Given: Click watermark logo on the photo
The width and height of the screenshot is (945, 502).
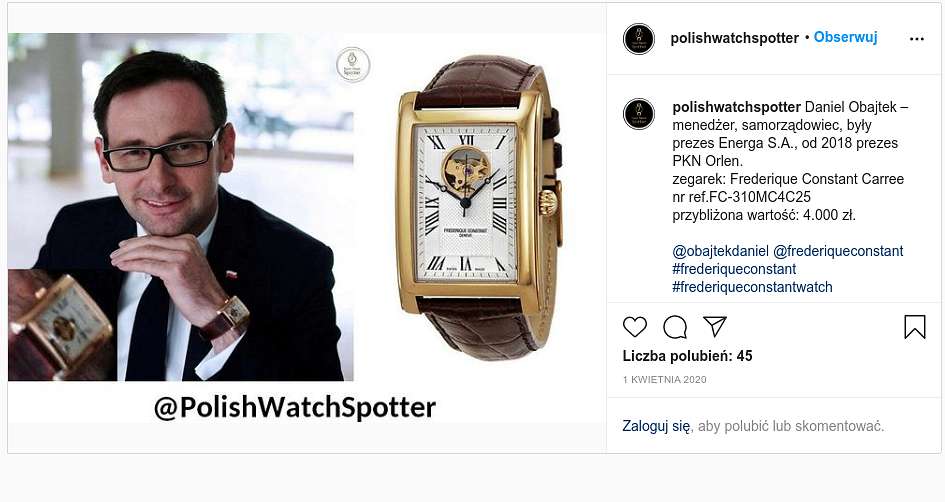Looking at the screenshot, I should click(353, 64).
